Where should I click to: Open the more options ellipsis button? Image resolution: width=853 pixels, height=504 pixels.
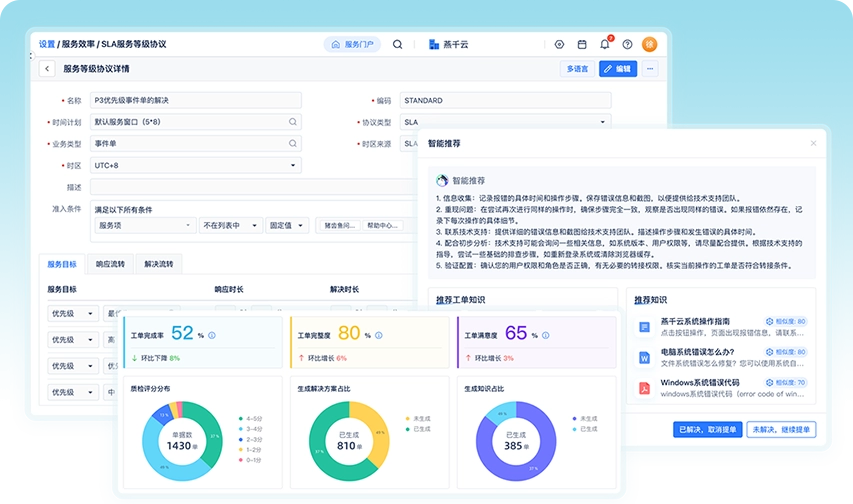[x=650, y=69]
